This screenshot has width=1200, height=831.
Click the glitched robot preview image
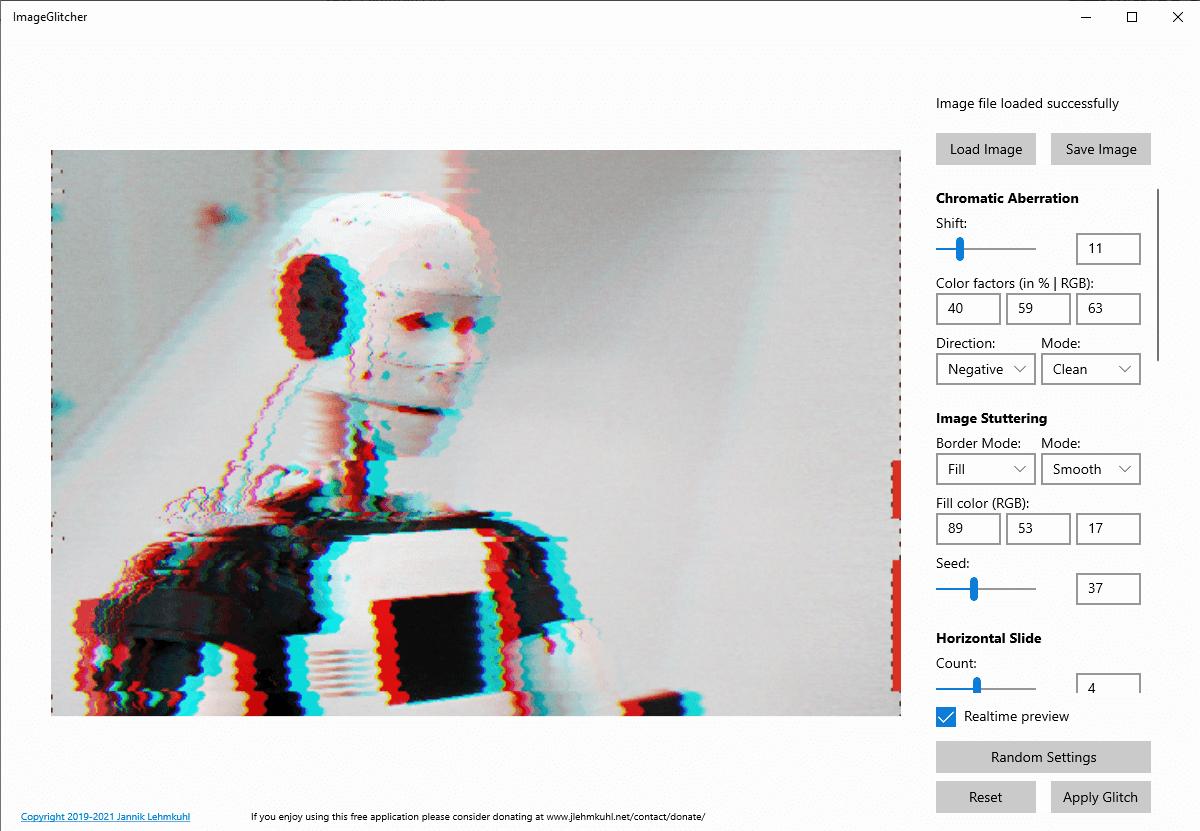(x=476, y=433)
